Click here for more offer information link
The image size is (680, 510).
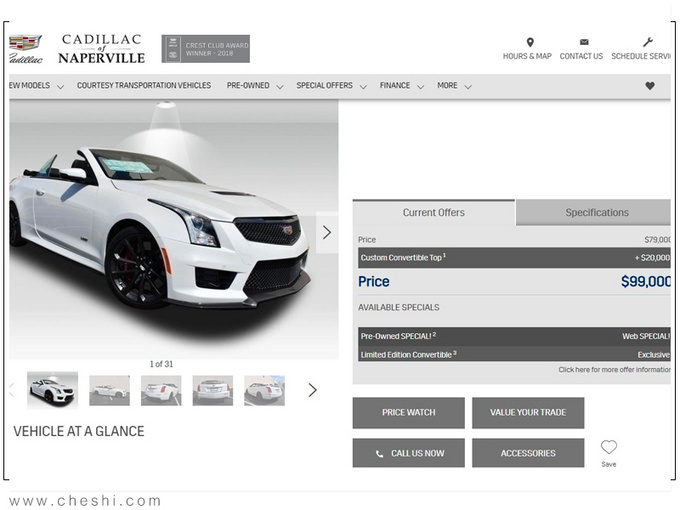[x=614, y=369]
